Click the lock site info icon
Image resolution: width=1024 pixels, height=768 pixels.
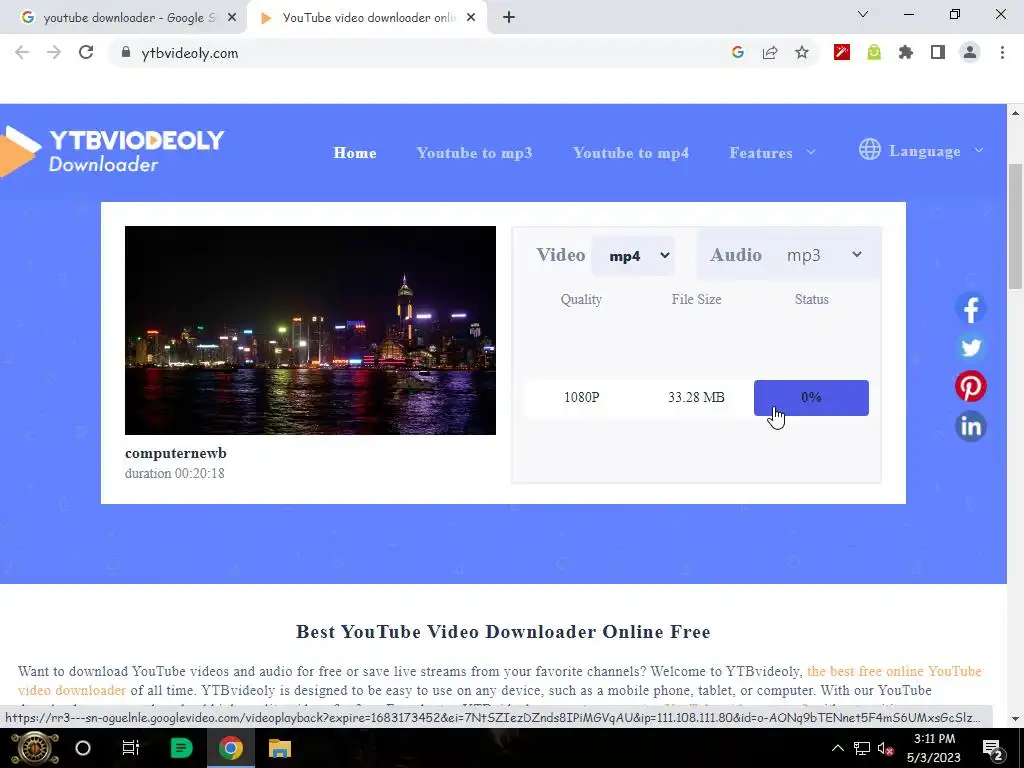[126, 53]
